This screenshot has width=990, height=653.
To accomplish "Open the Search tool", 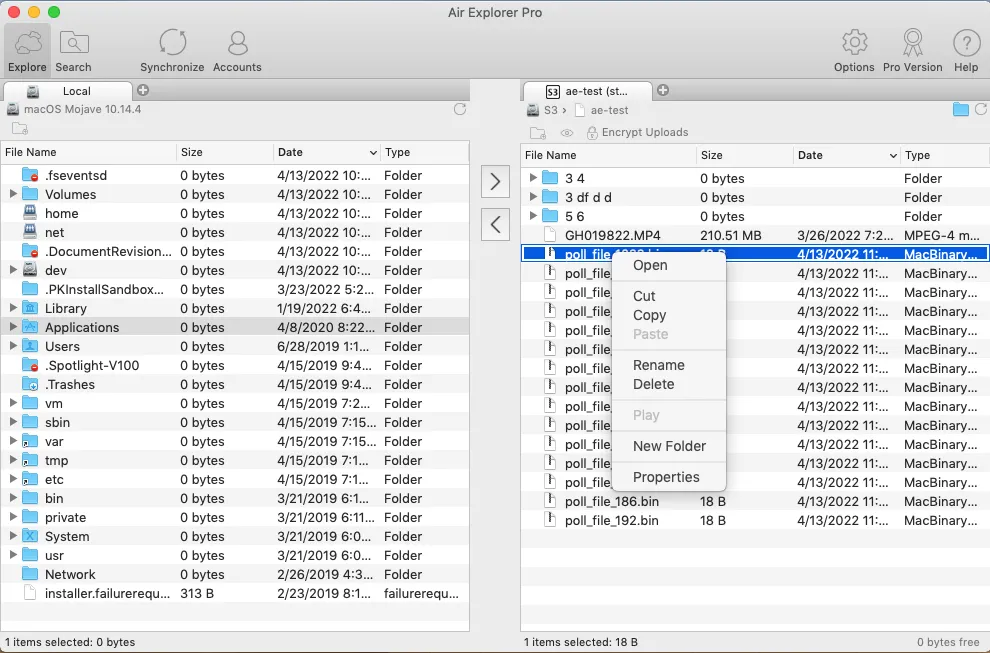I will pyautogui.click(x=73, y=51).
